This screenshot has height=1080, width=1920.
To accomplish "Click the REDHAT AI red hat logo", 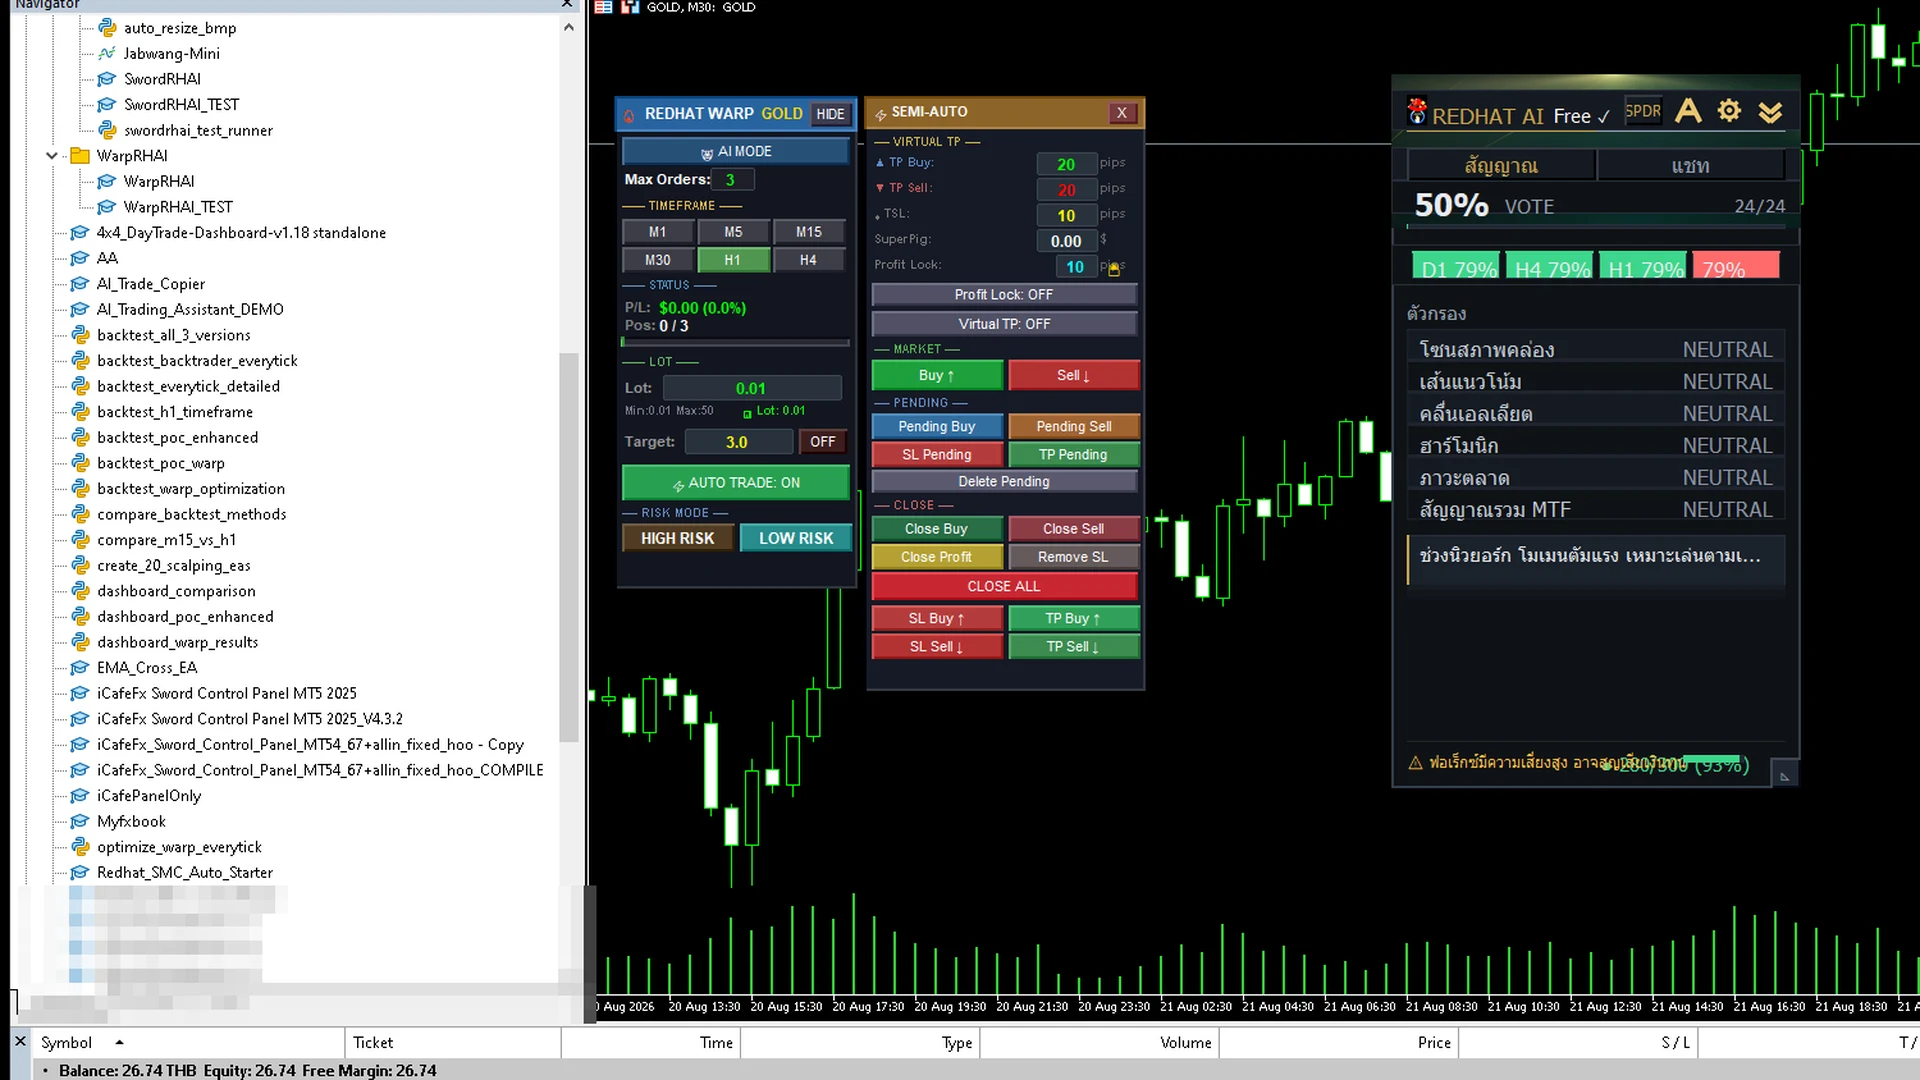I will point(1417,111).
